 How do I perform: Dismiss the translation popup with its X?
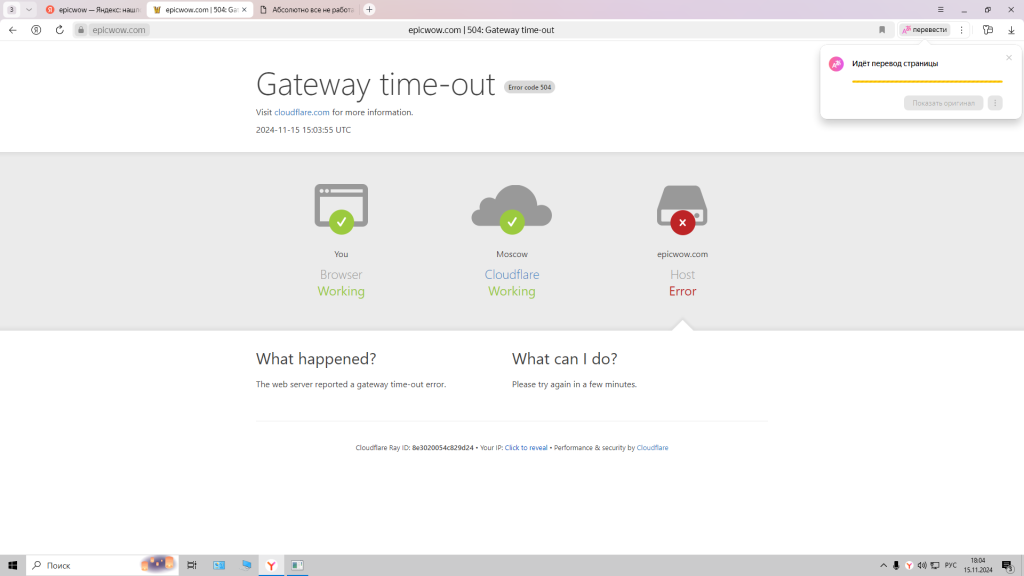pos(1009,57)
